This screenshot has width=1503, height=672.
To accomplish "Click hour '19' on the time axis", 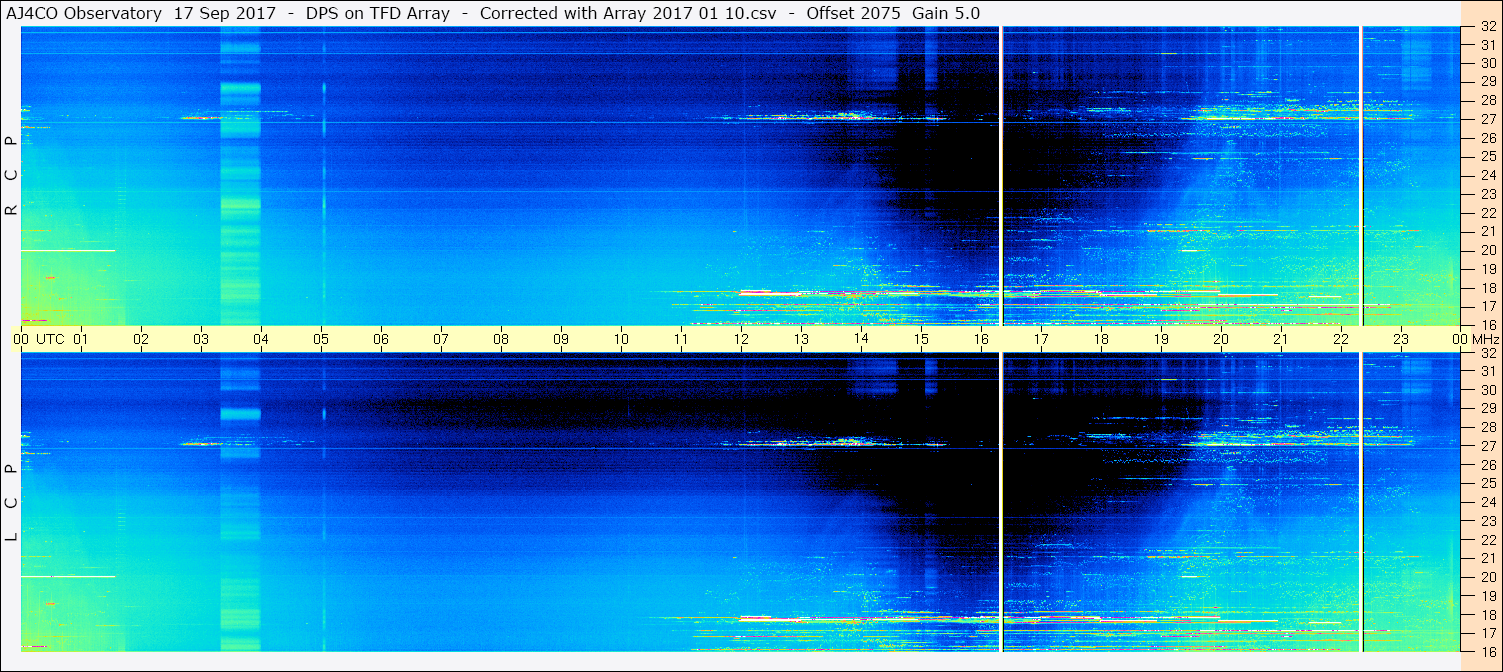I will pos(1161,339).
